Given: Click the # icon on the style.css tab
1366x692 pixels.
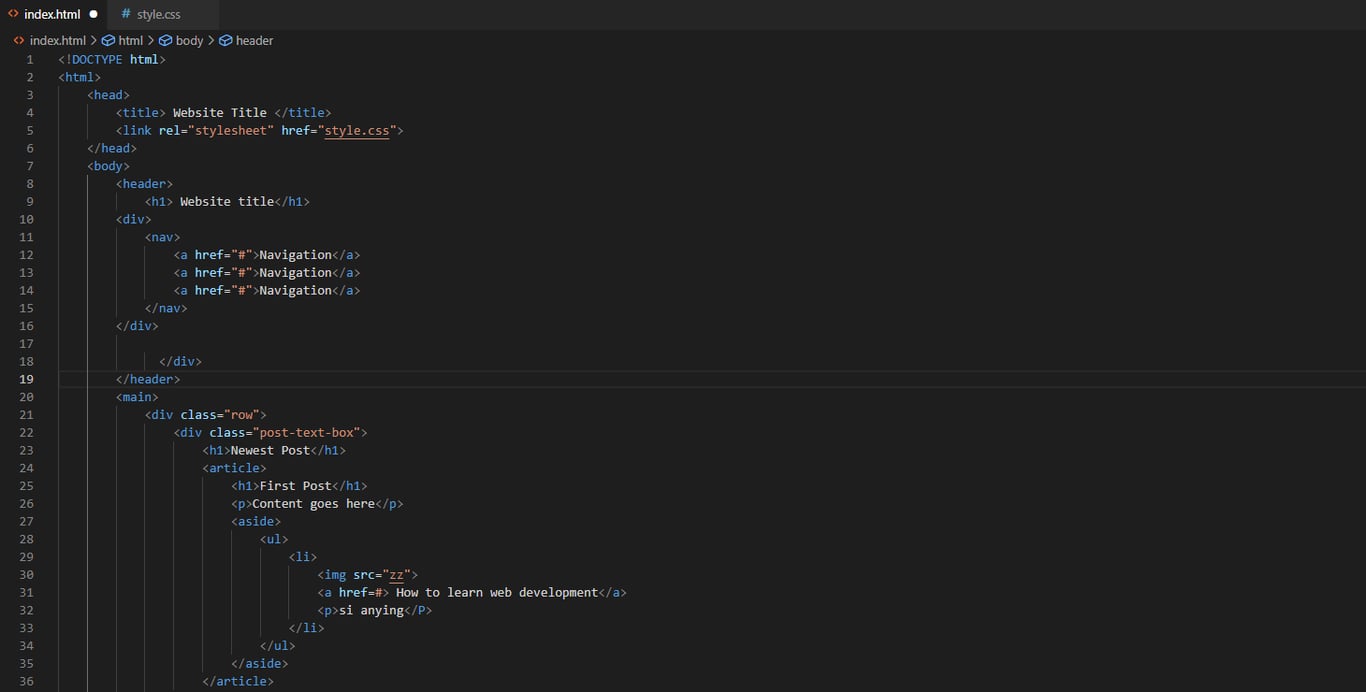Looking at the screenshot, I should click(124, 14).
